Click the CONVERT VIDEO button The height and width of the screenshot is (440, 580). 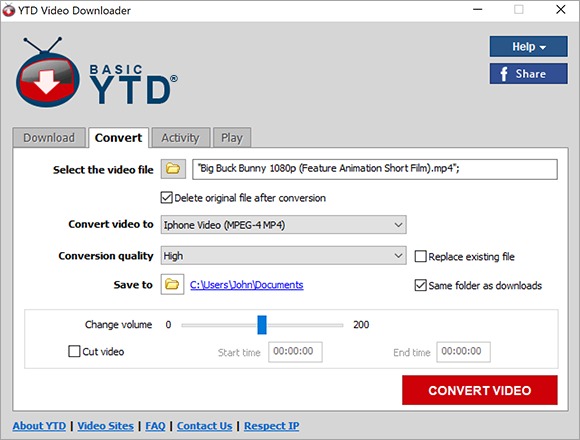[480, 390]
